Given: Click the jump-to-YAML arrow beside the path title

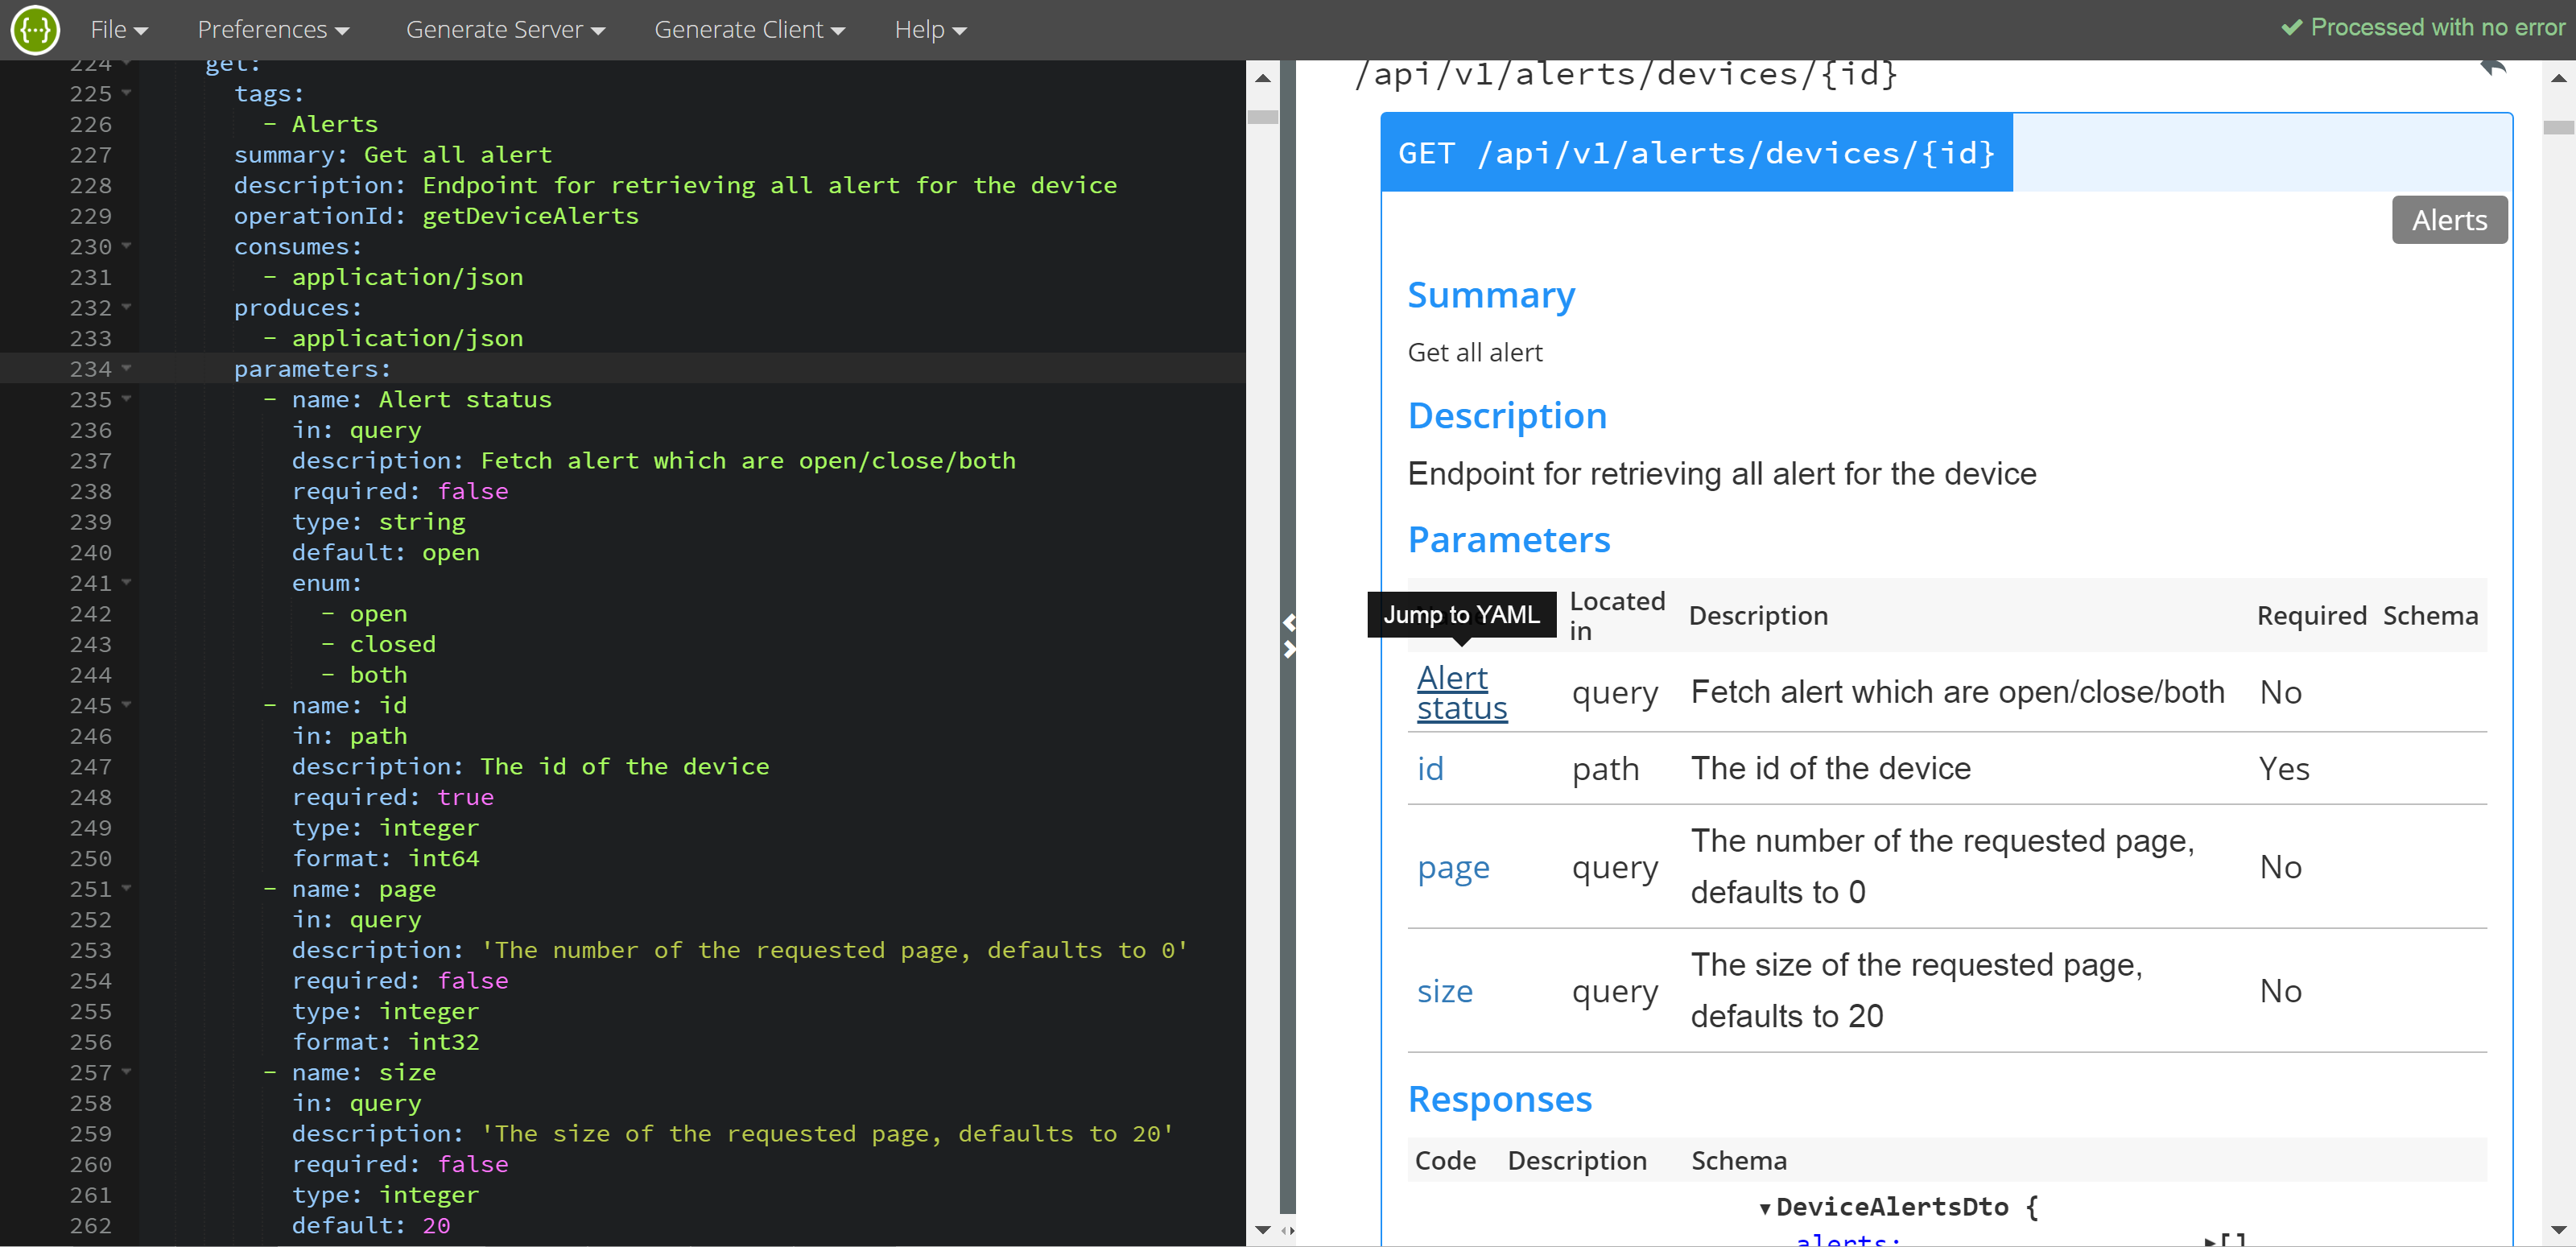Looking at the screenshot, I should point(2493,68).
